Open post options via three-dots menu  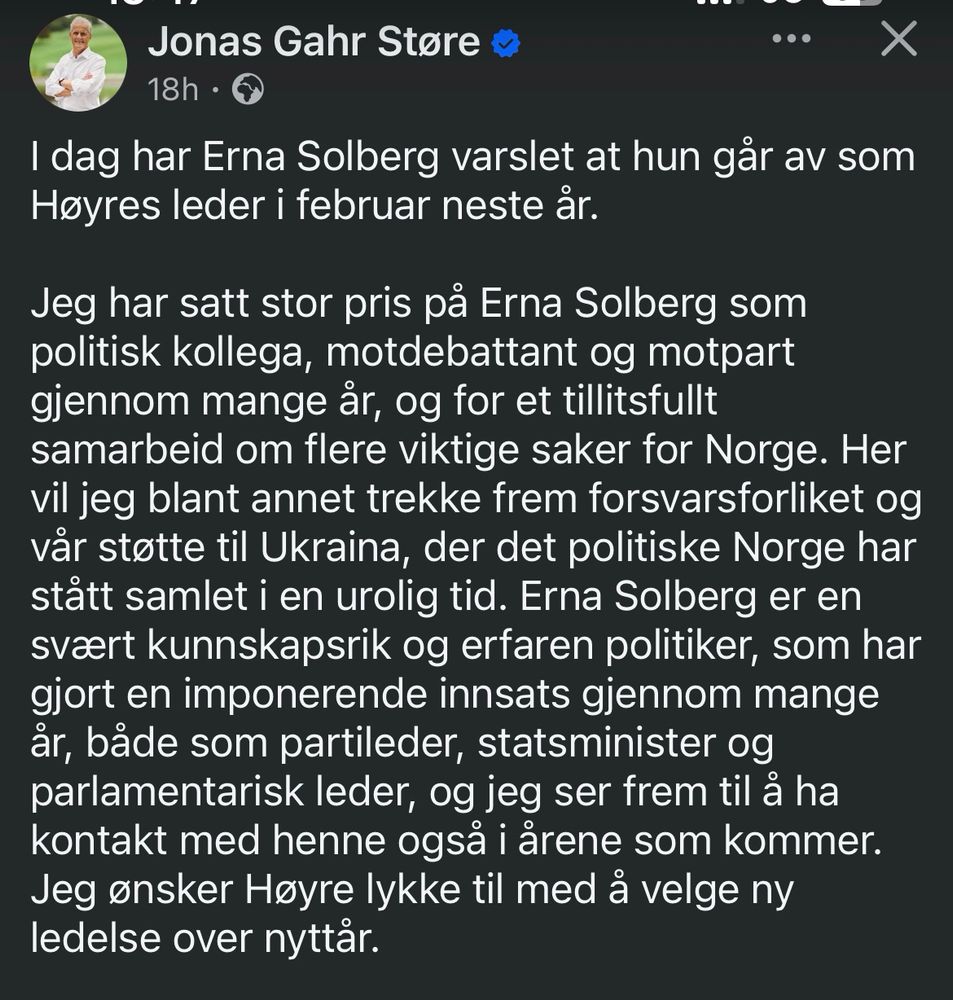pyautogui.click(x=791, y=39)
